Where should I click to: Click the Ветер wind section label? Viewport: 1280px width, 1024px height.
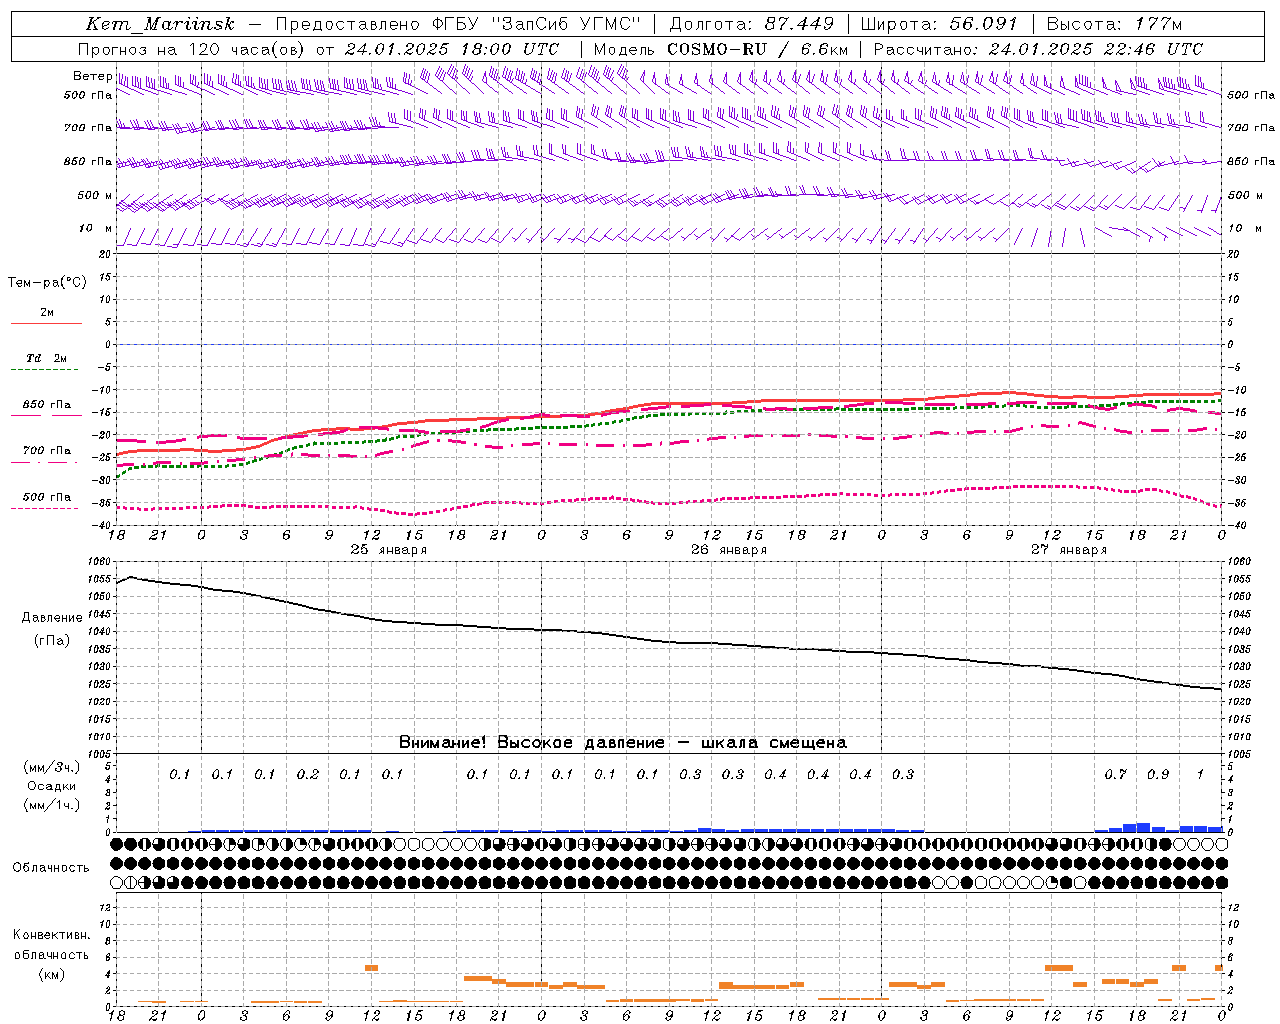93,76
